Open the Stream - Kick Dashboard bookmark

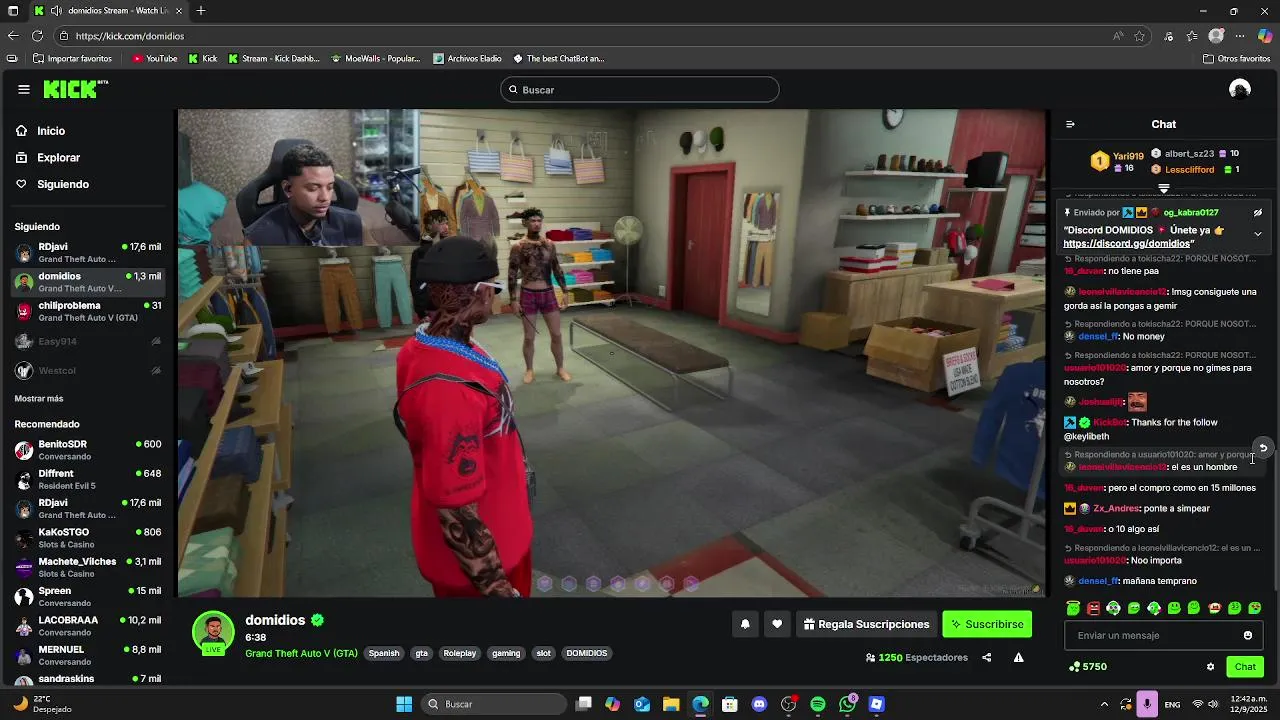(x=274, y=59)
